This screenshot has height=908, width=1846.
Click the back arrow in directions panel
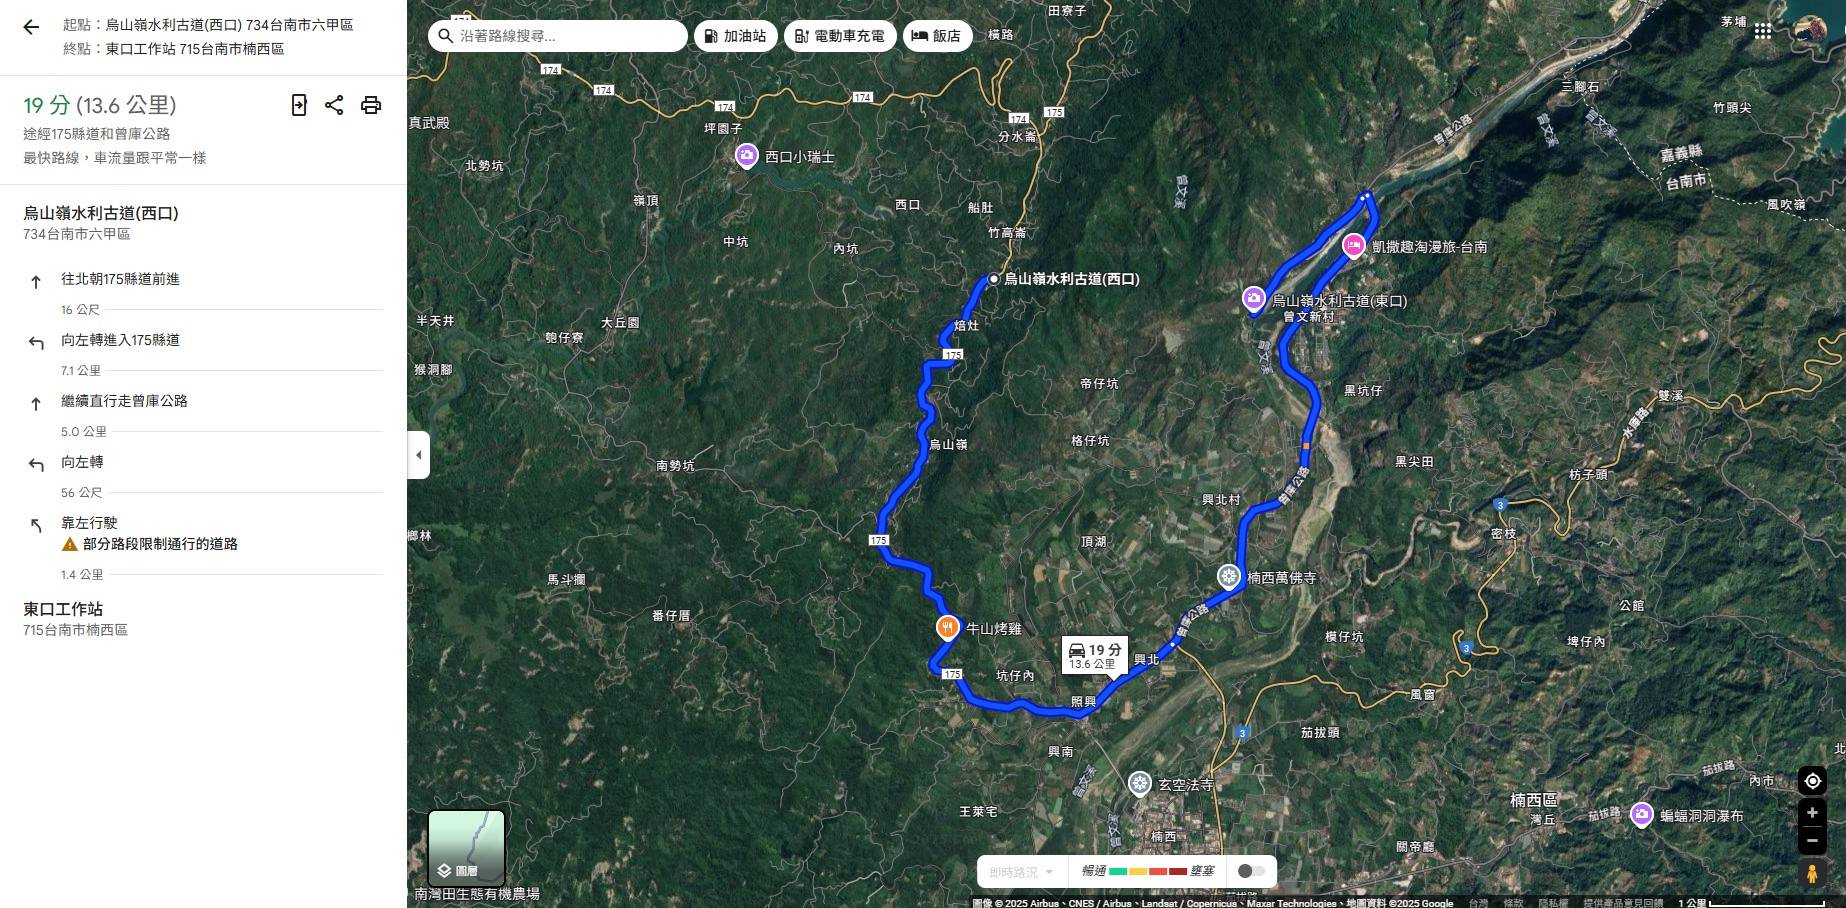tap(31, 28)
